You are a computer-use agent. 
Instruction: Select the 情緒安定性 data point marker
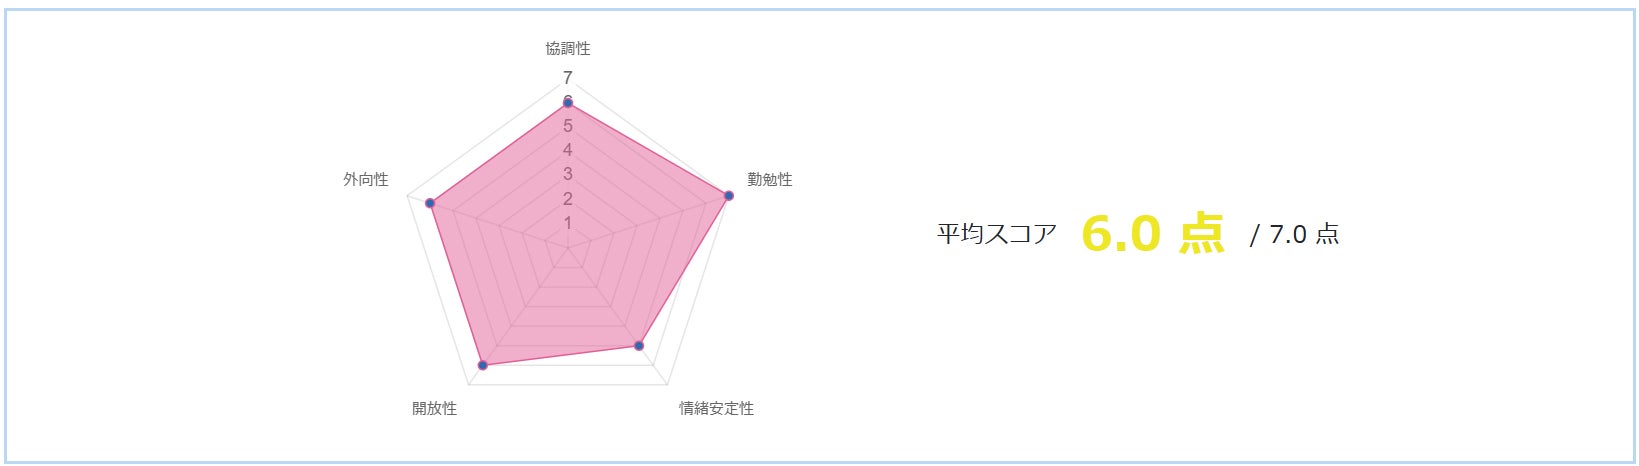pyautogui.click(x=639, y=346)
